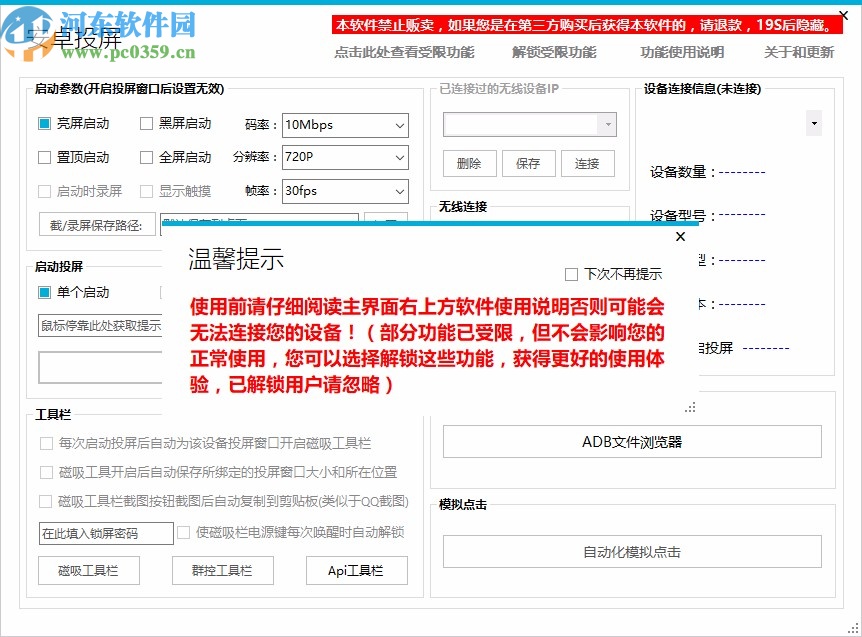This screenshot has height=637, width=862.
Task: Open the ADB文件浏览器 file browser
Action: pyautogui.click(x=635, y=441)
